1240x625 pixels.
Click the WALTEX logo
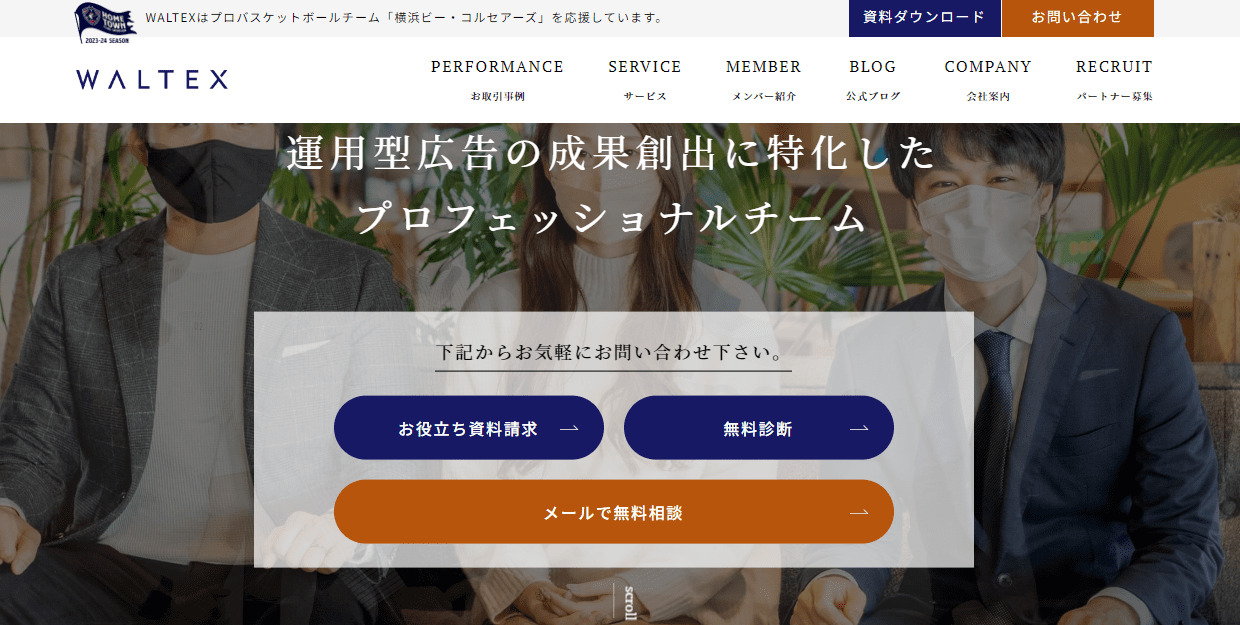(x=152, y=80)
